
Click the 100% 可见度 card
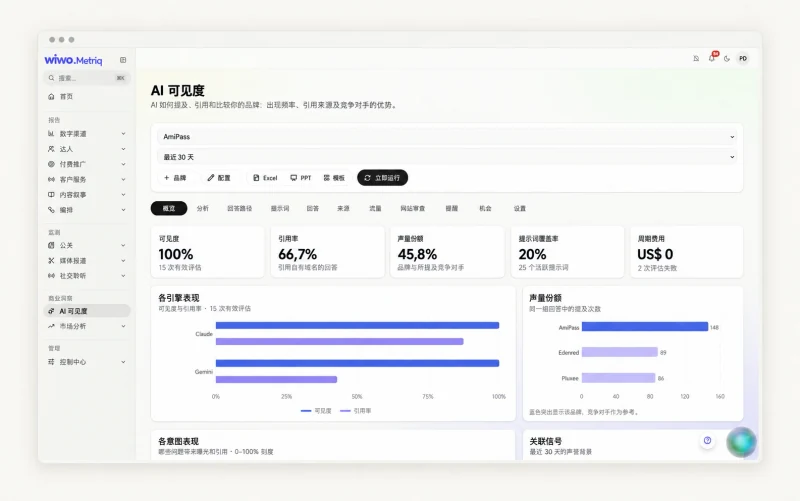(x=208, y=252)
